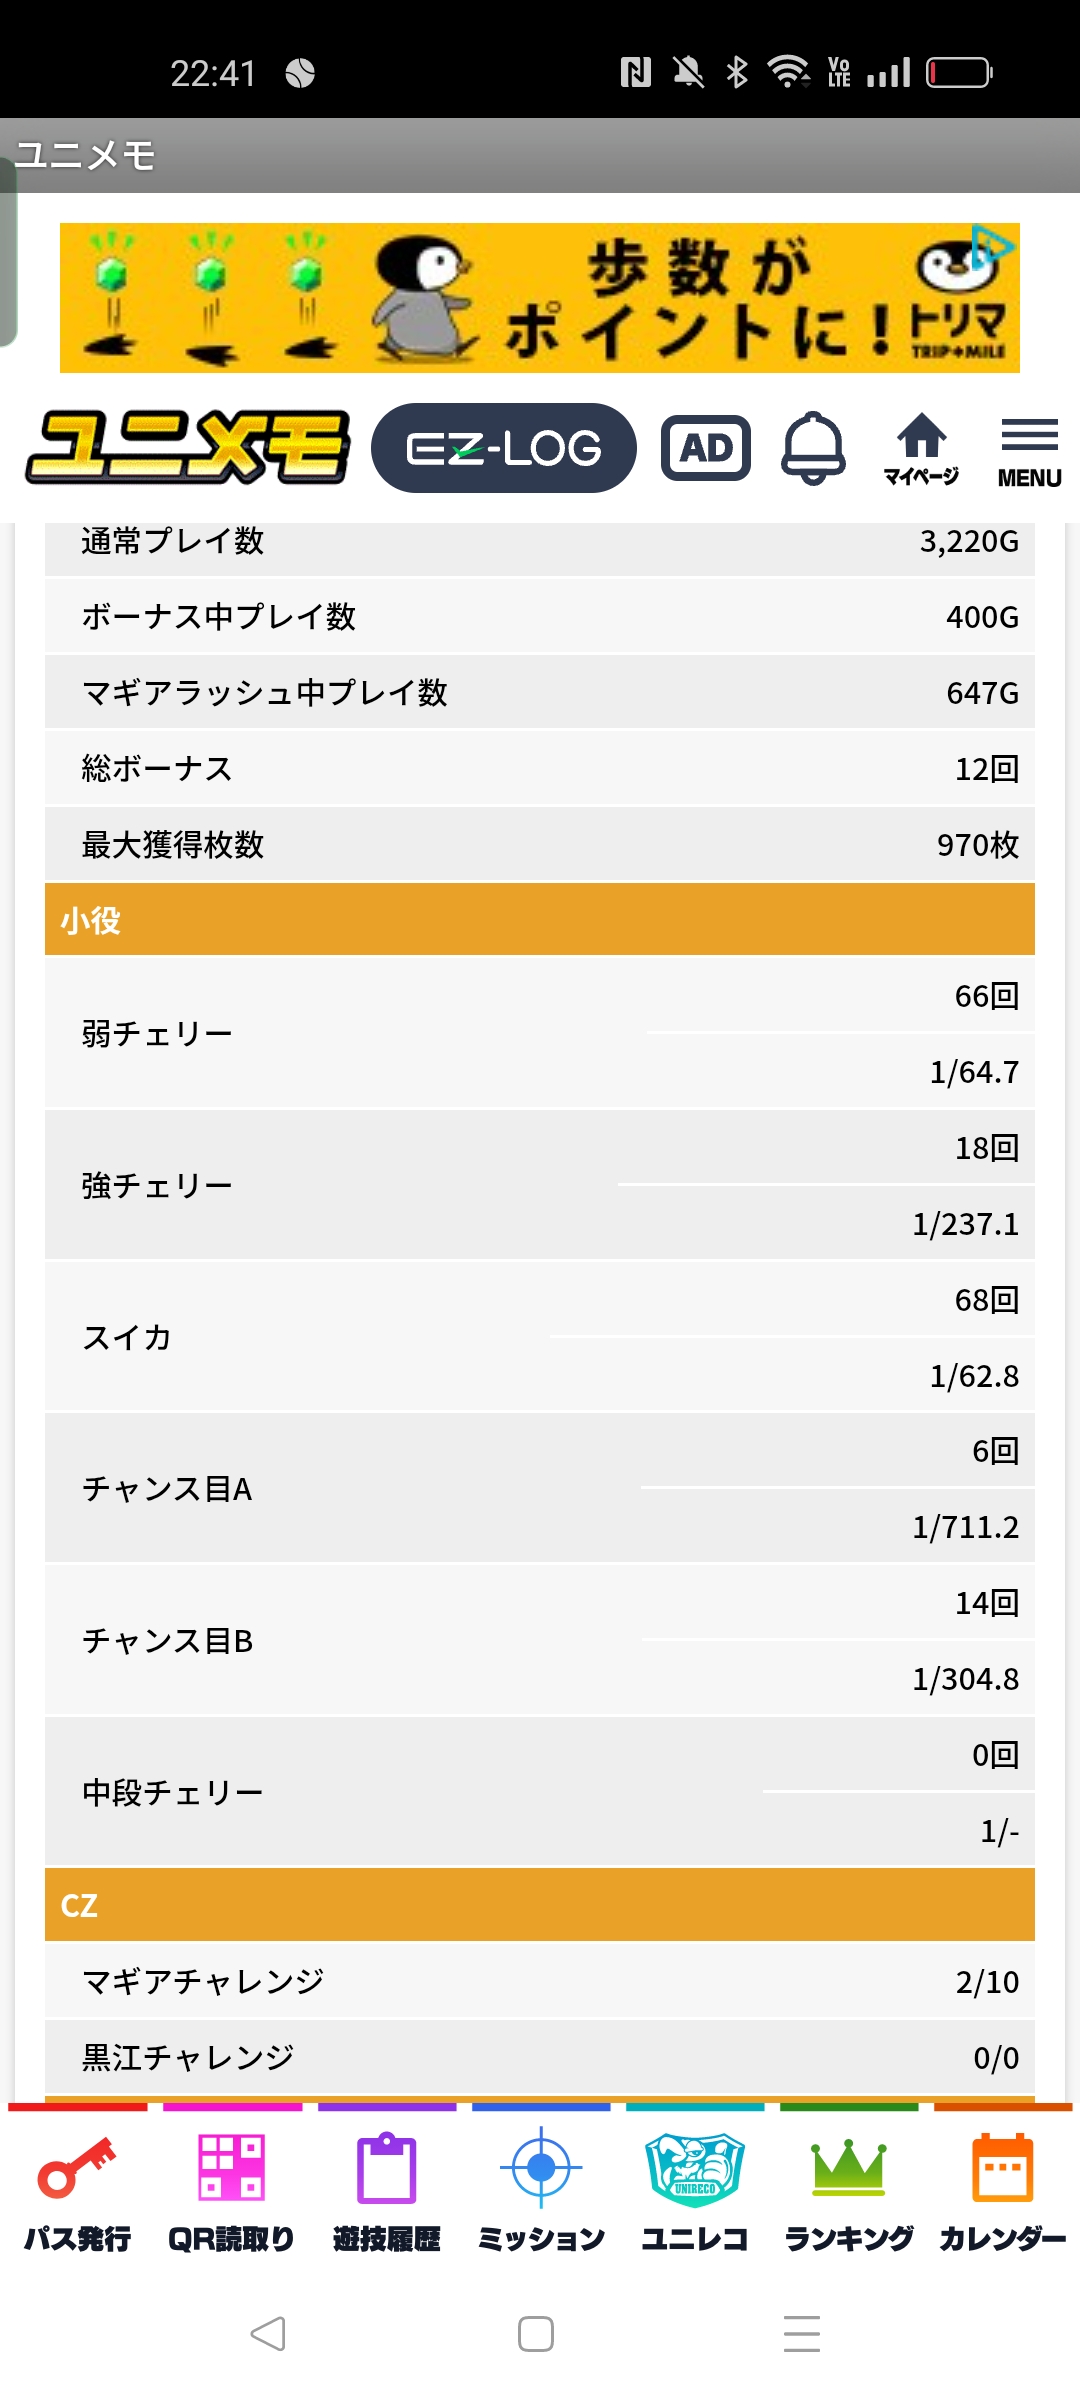Viewport: 1080px width, 2400px height.
Task: Tap the 小役 section header
Action: point(540,919)
